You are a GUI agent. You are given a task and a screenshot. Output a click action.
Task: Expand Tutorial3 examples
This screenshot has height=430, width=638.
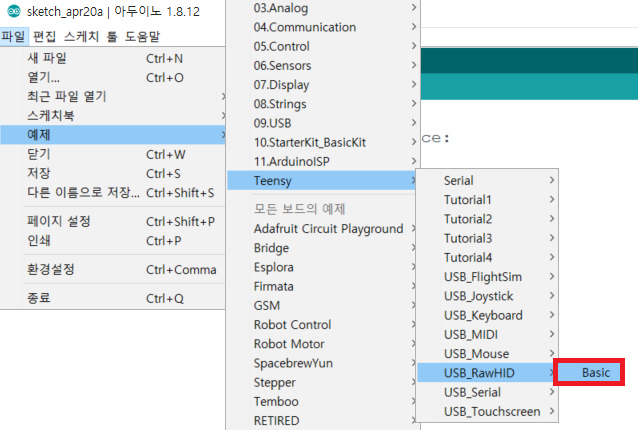click(487, 238)
